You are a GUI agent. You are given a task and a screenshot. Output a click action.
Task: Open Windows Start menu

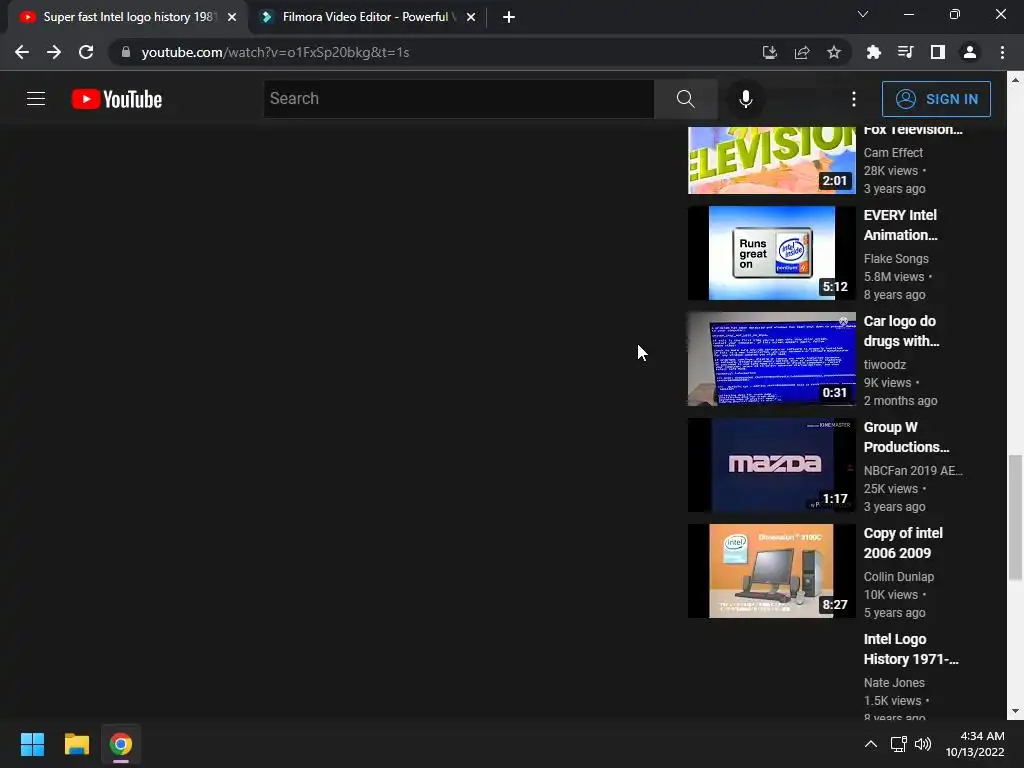coord(32,744)
